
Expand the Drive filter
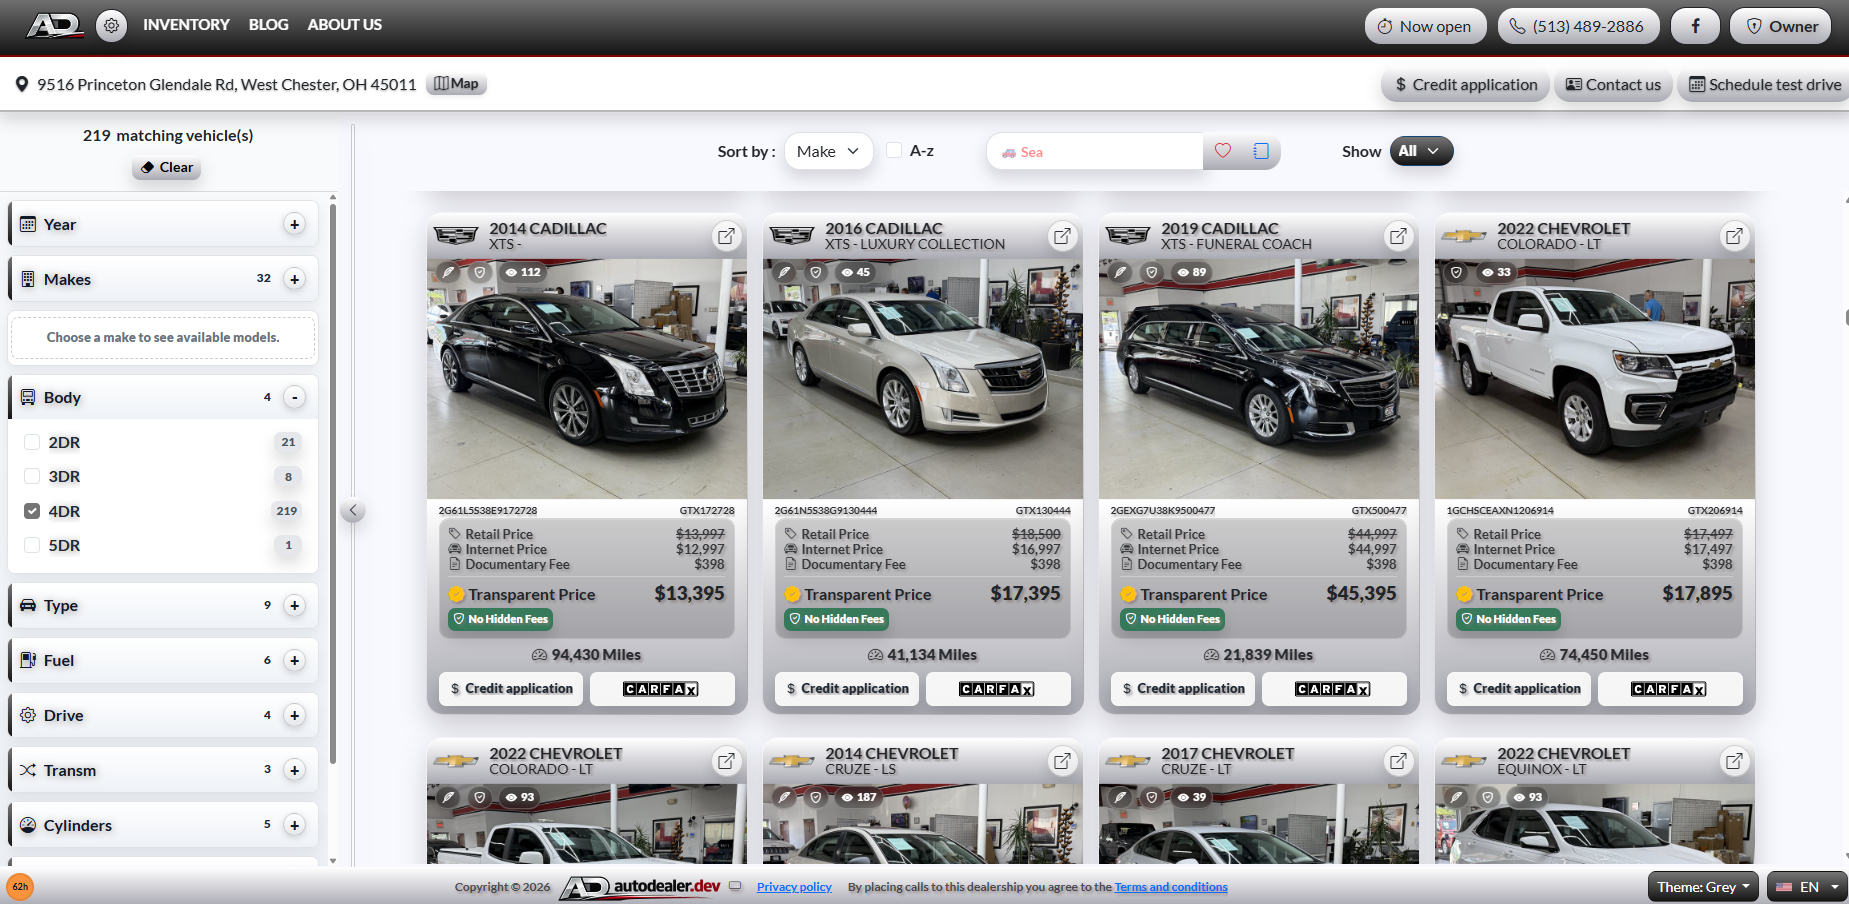[294, 715]
